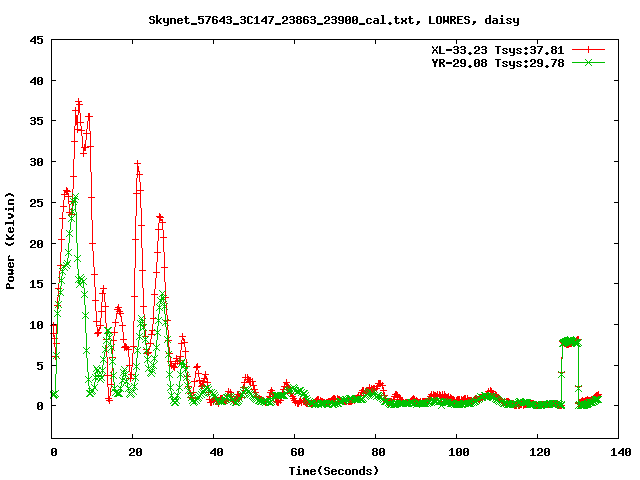Click the x-axis tick label 120

click(539, 452)
